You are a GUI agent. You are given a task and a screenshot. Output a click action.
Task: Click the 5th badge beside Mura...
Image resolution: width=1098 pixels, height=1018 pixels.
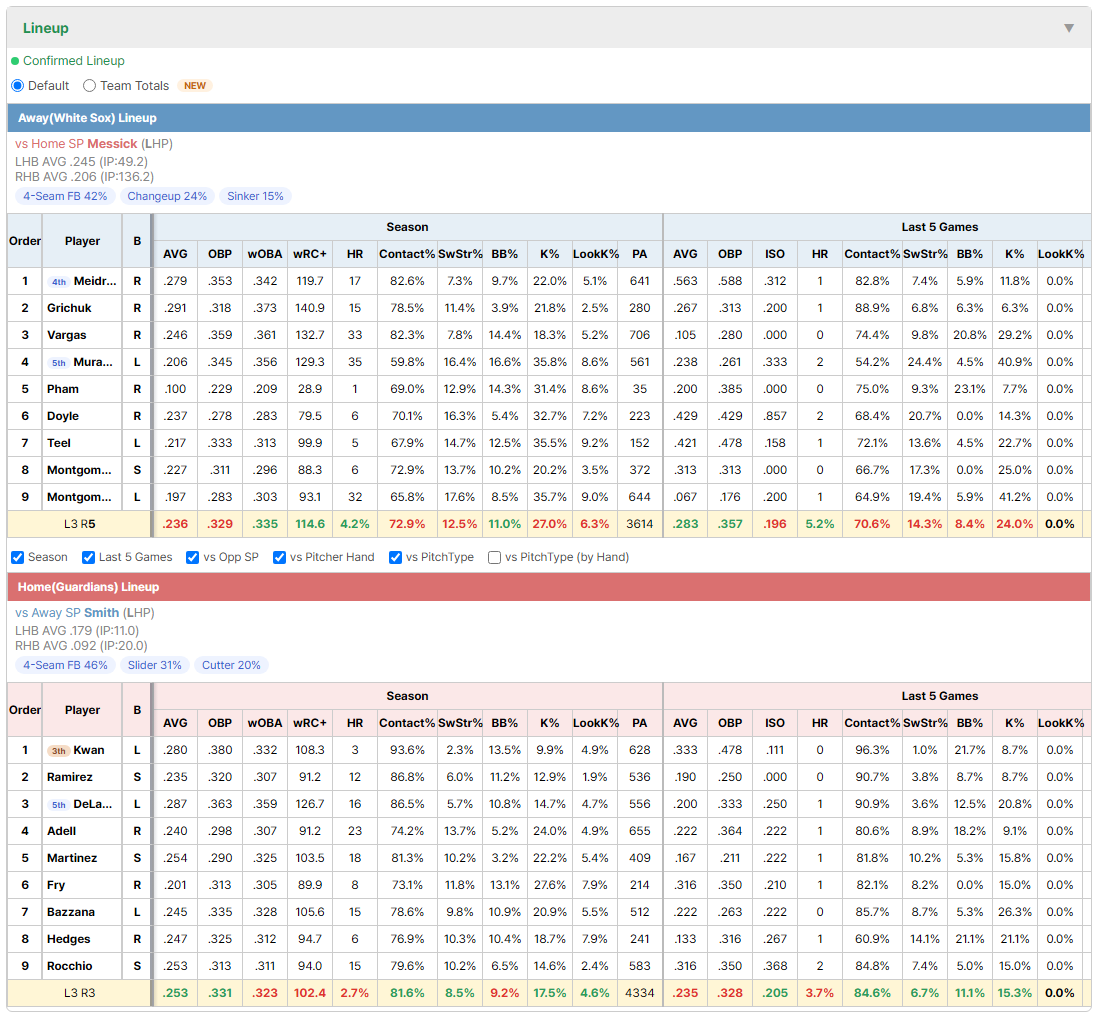tap(59, 363)
